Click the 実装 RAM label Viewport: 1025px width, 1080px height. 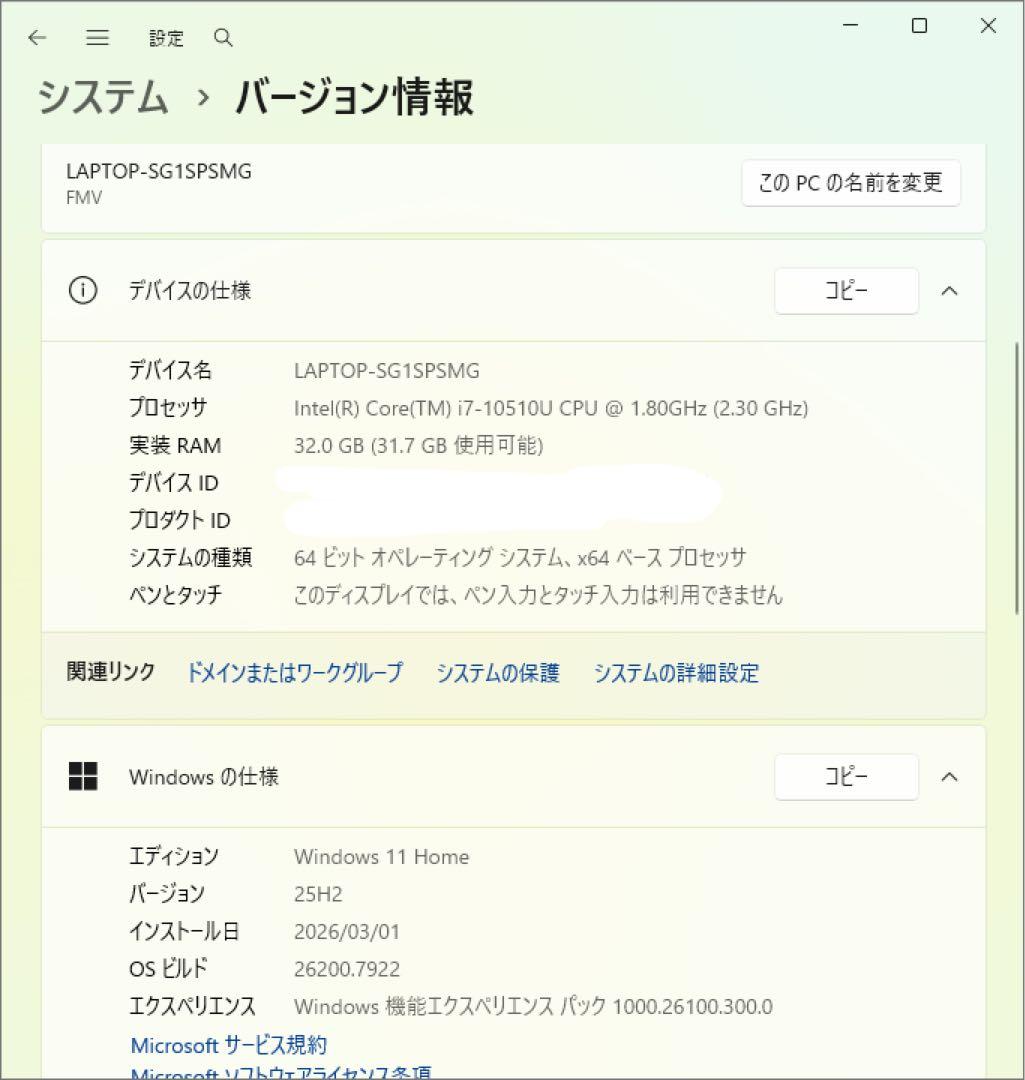pyautogui.click(x=175, y=446)
